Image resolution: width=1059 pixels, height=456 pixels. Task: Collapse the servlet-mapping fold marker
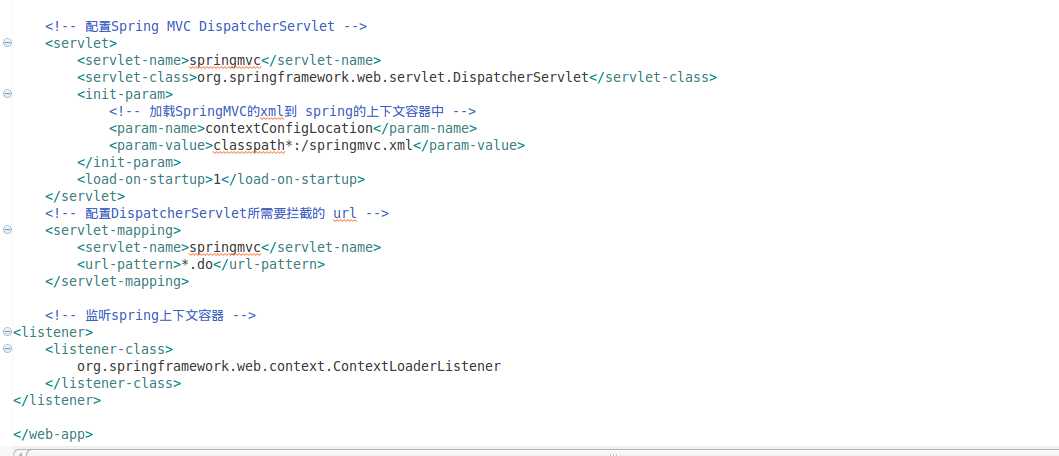[x=7, y=230]
